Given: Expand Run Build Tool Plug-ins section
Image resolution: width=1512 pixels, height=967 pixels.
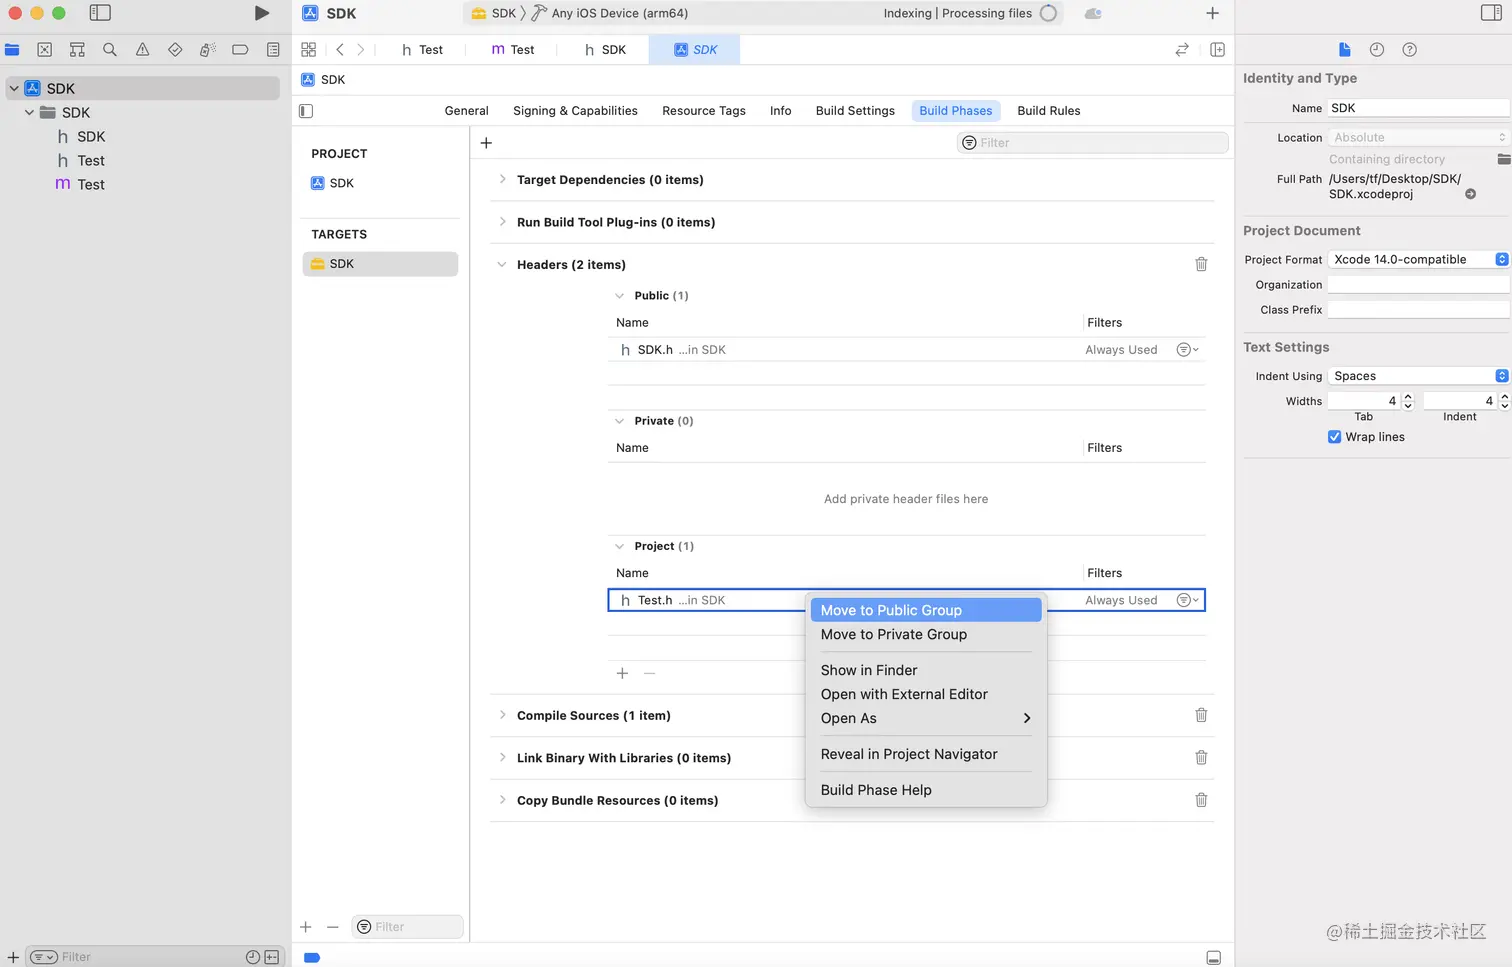Looking at the screenshot, I should click(x=502, y=222).
